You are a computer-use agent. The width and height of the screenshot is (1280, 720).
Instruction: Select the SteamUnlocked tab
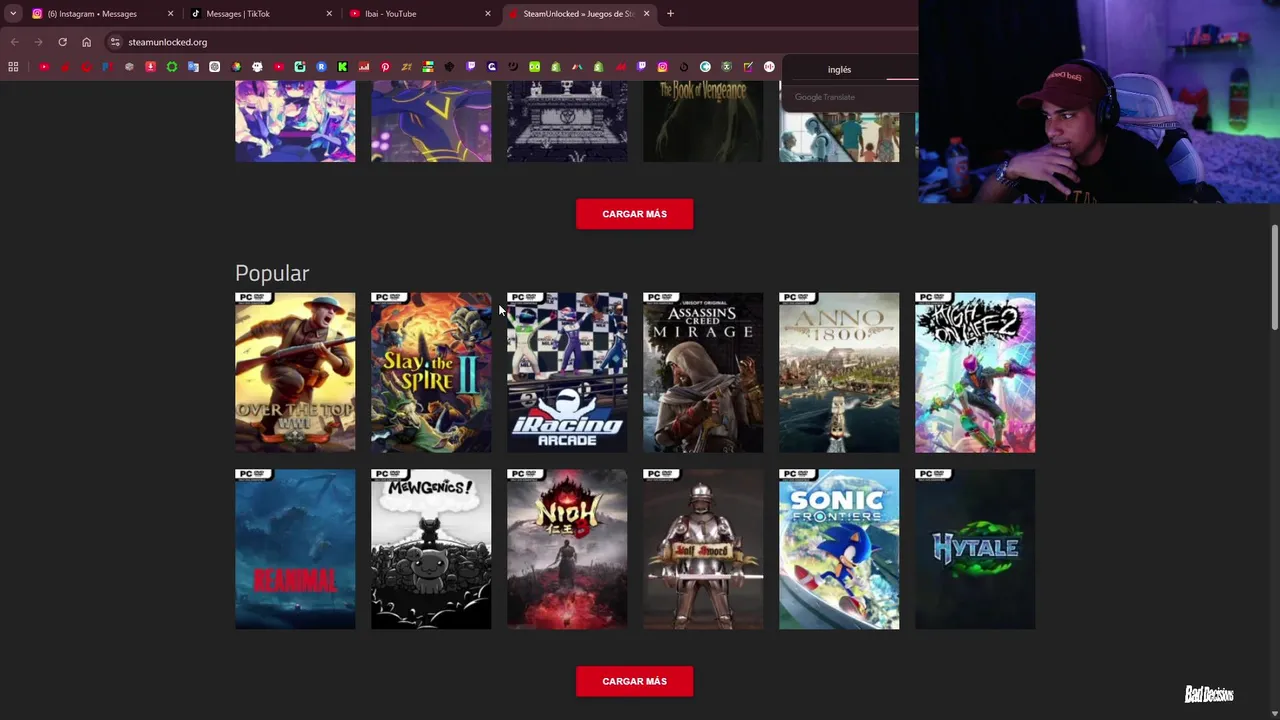[578, 13]
